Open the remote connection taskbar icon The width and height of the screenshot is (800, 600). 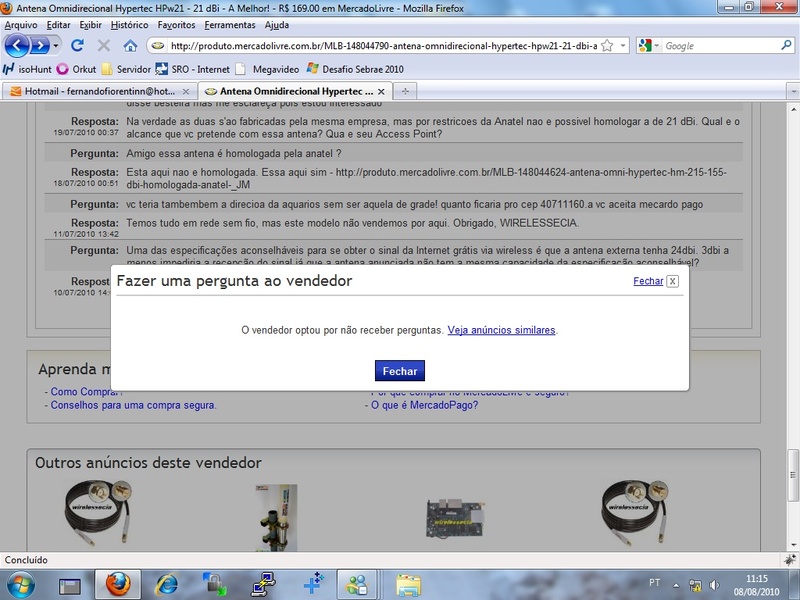click(264, 585)
